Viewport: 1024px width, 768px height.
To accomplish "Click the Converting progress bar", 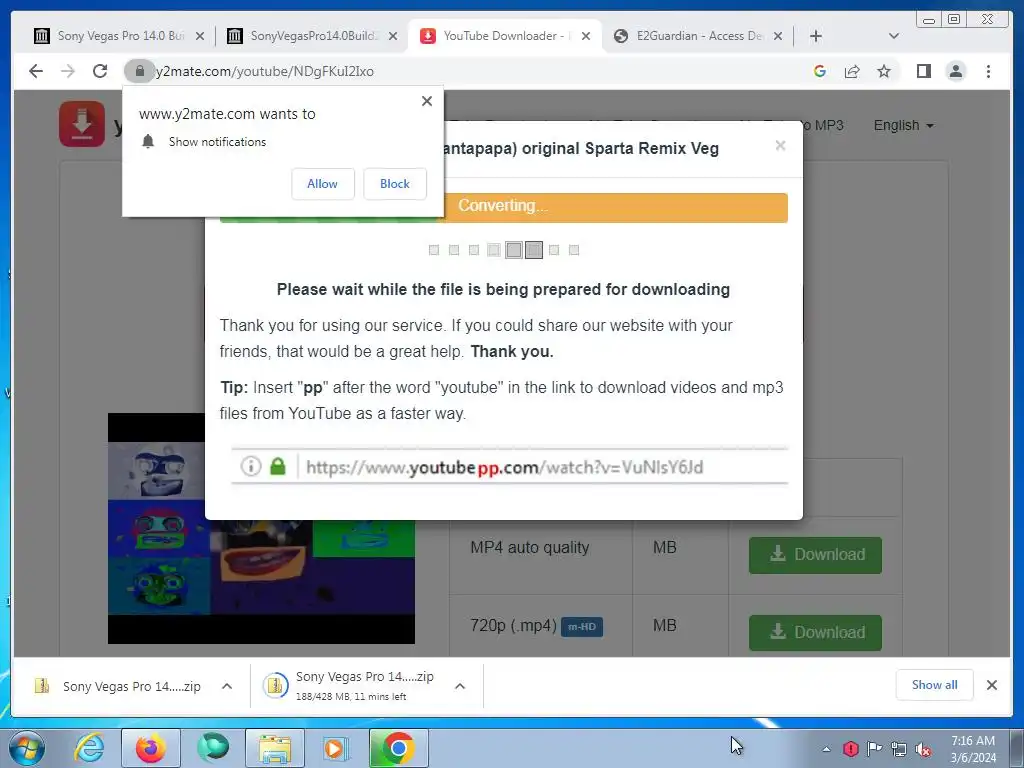I will pyautogui.click(x=504, y=207).
